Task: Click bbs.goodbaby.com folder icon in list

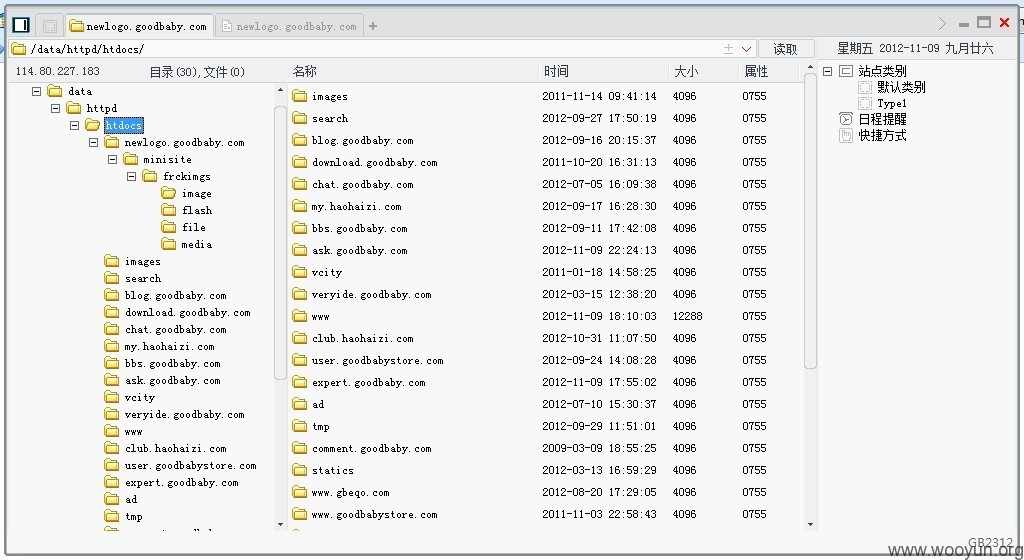Action: tap(300, 228)
